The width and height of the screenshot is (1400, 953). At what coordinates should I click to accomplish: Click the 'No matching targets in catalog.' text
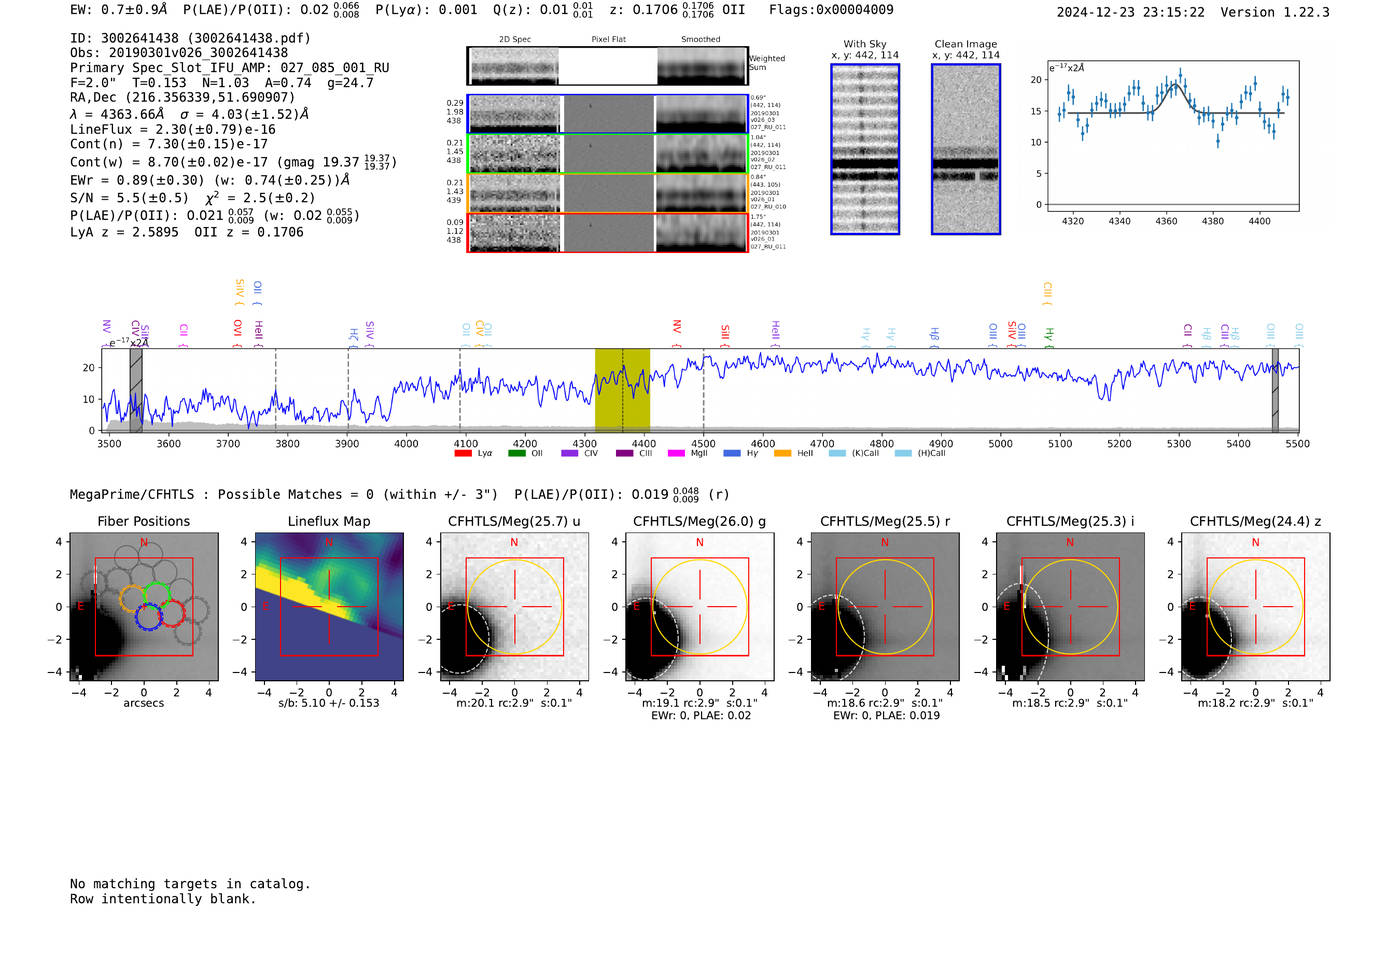pos(190,884)
